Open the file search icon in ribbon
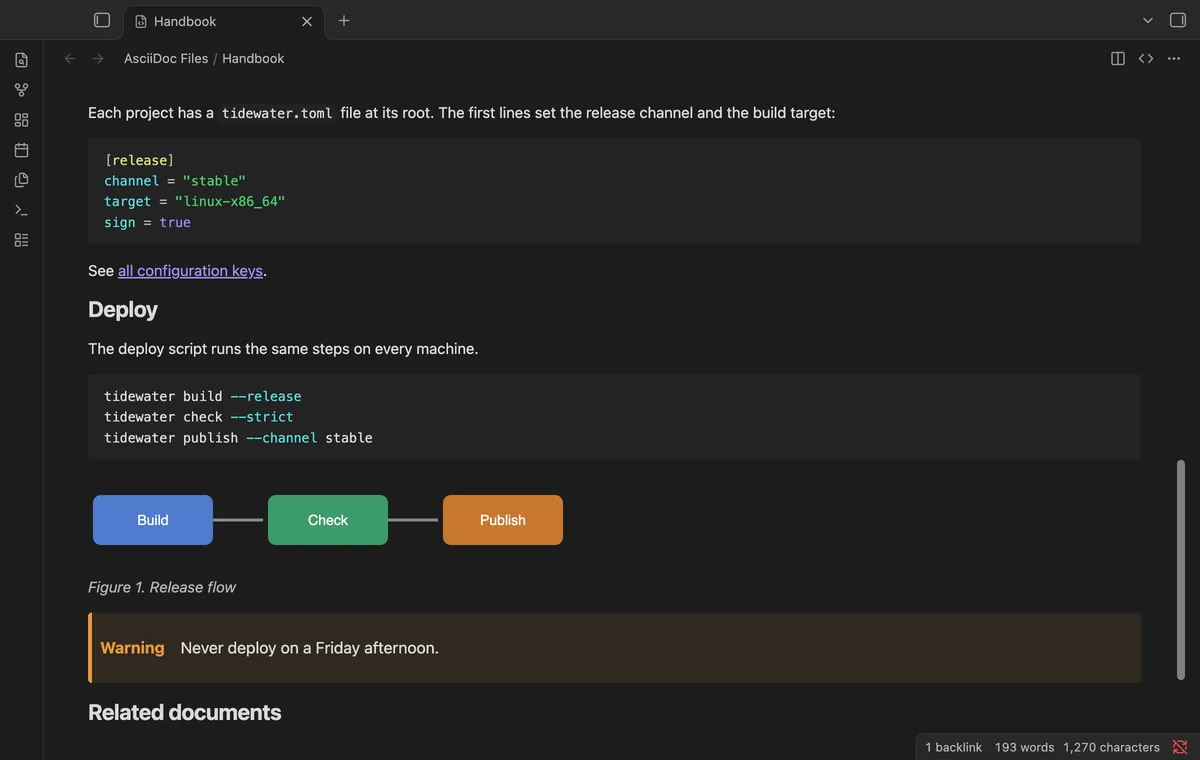 point(21,60)
